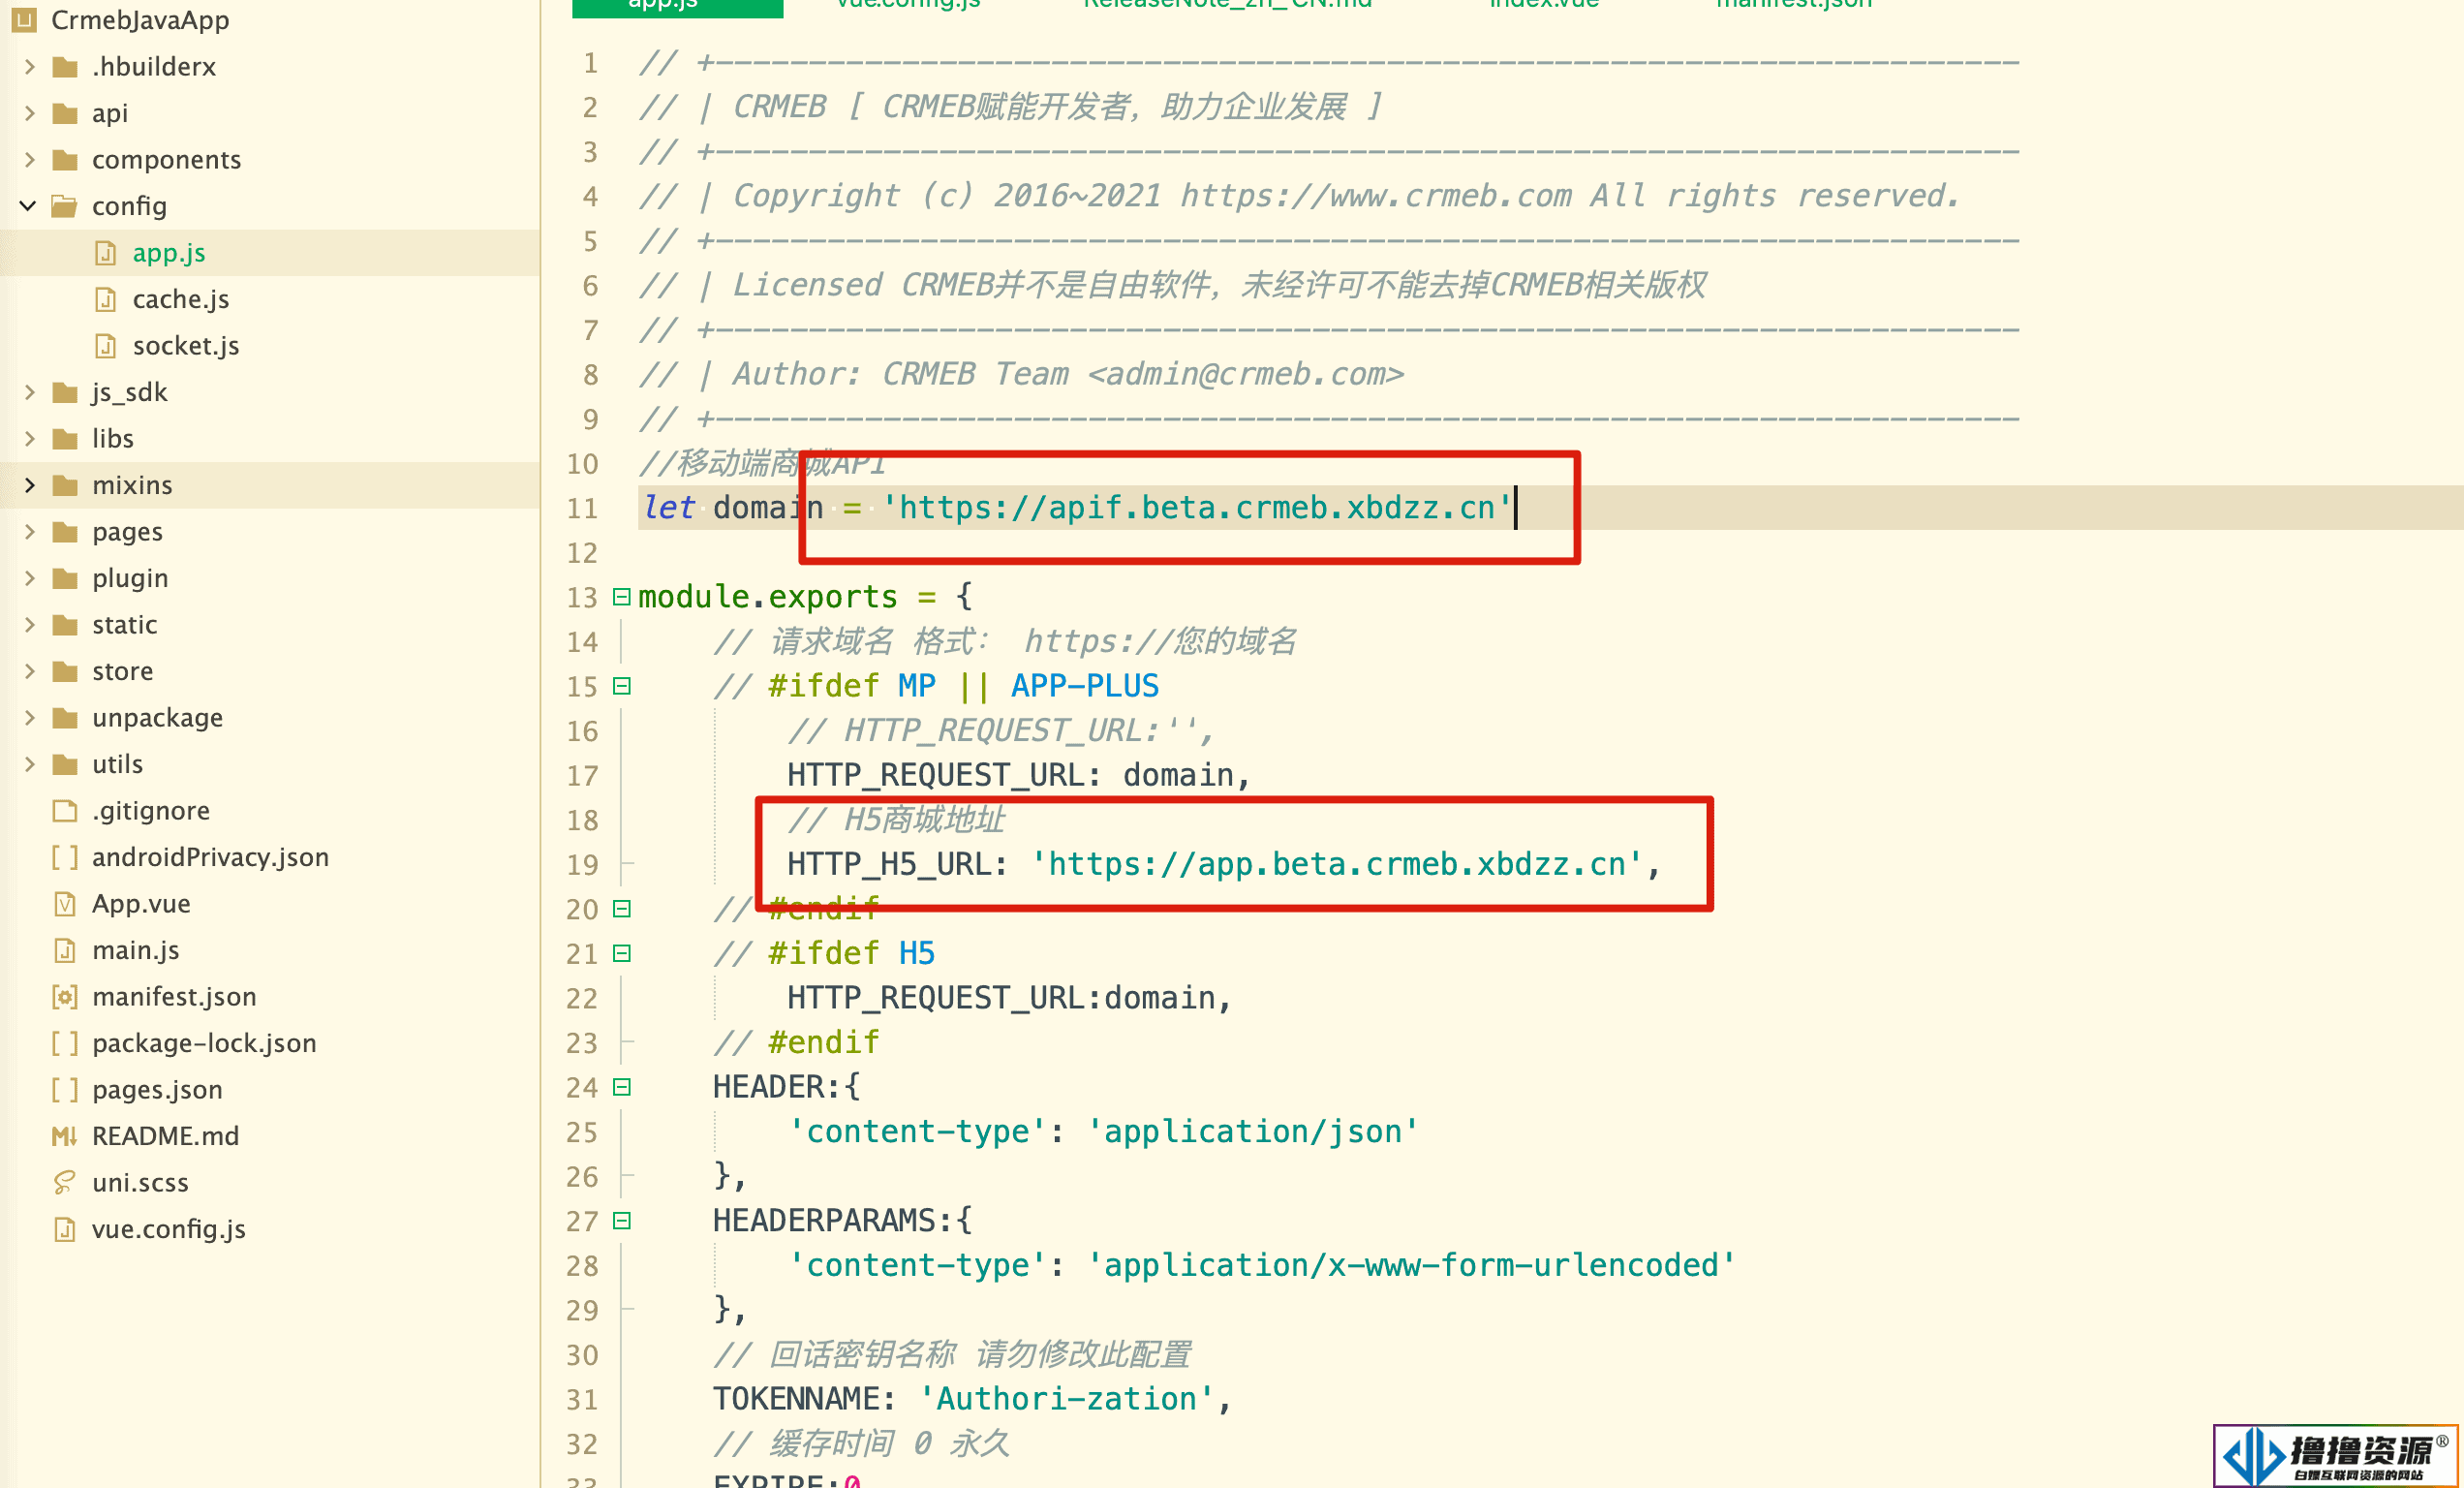Screen dimensions: 2464x1488
Task: Expand the .hbuilderx folder chevron
Action: [x=29, y=67]
